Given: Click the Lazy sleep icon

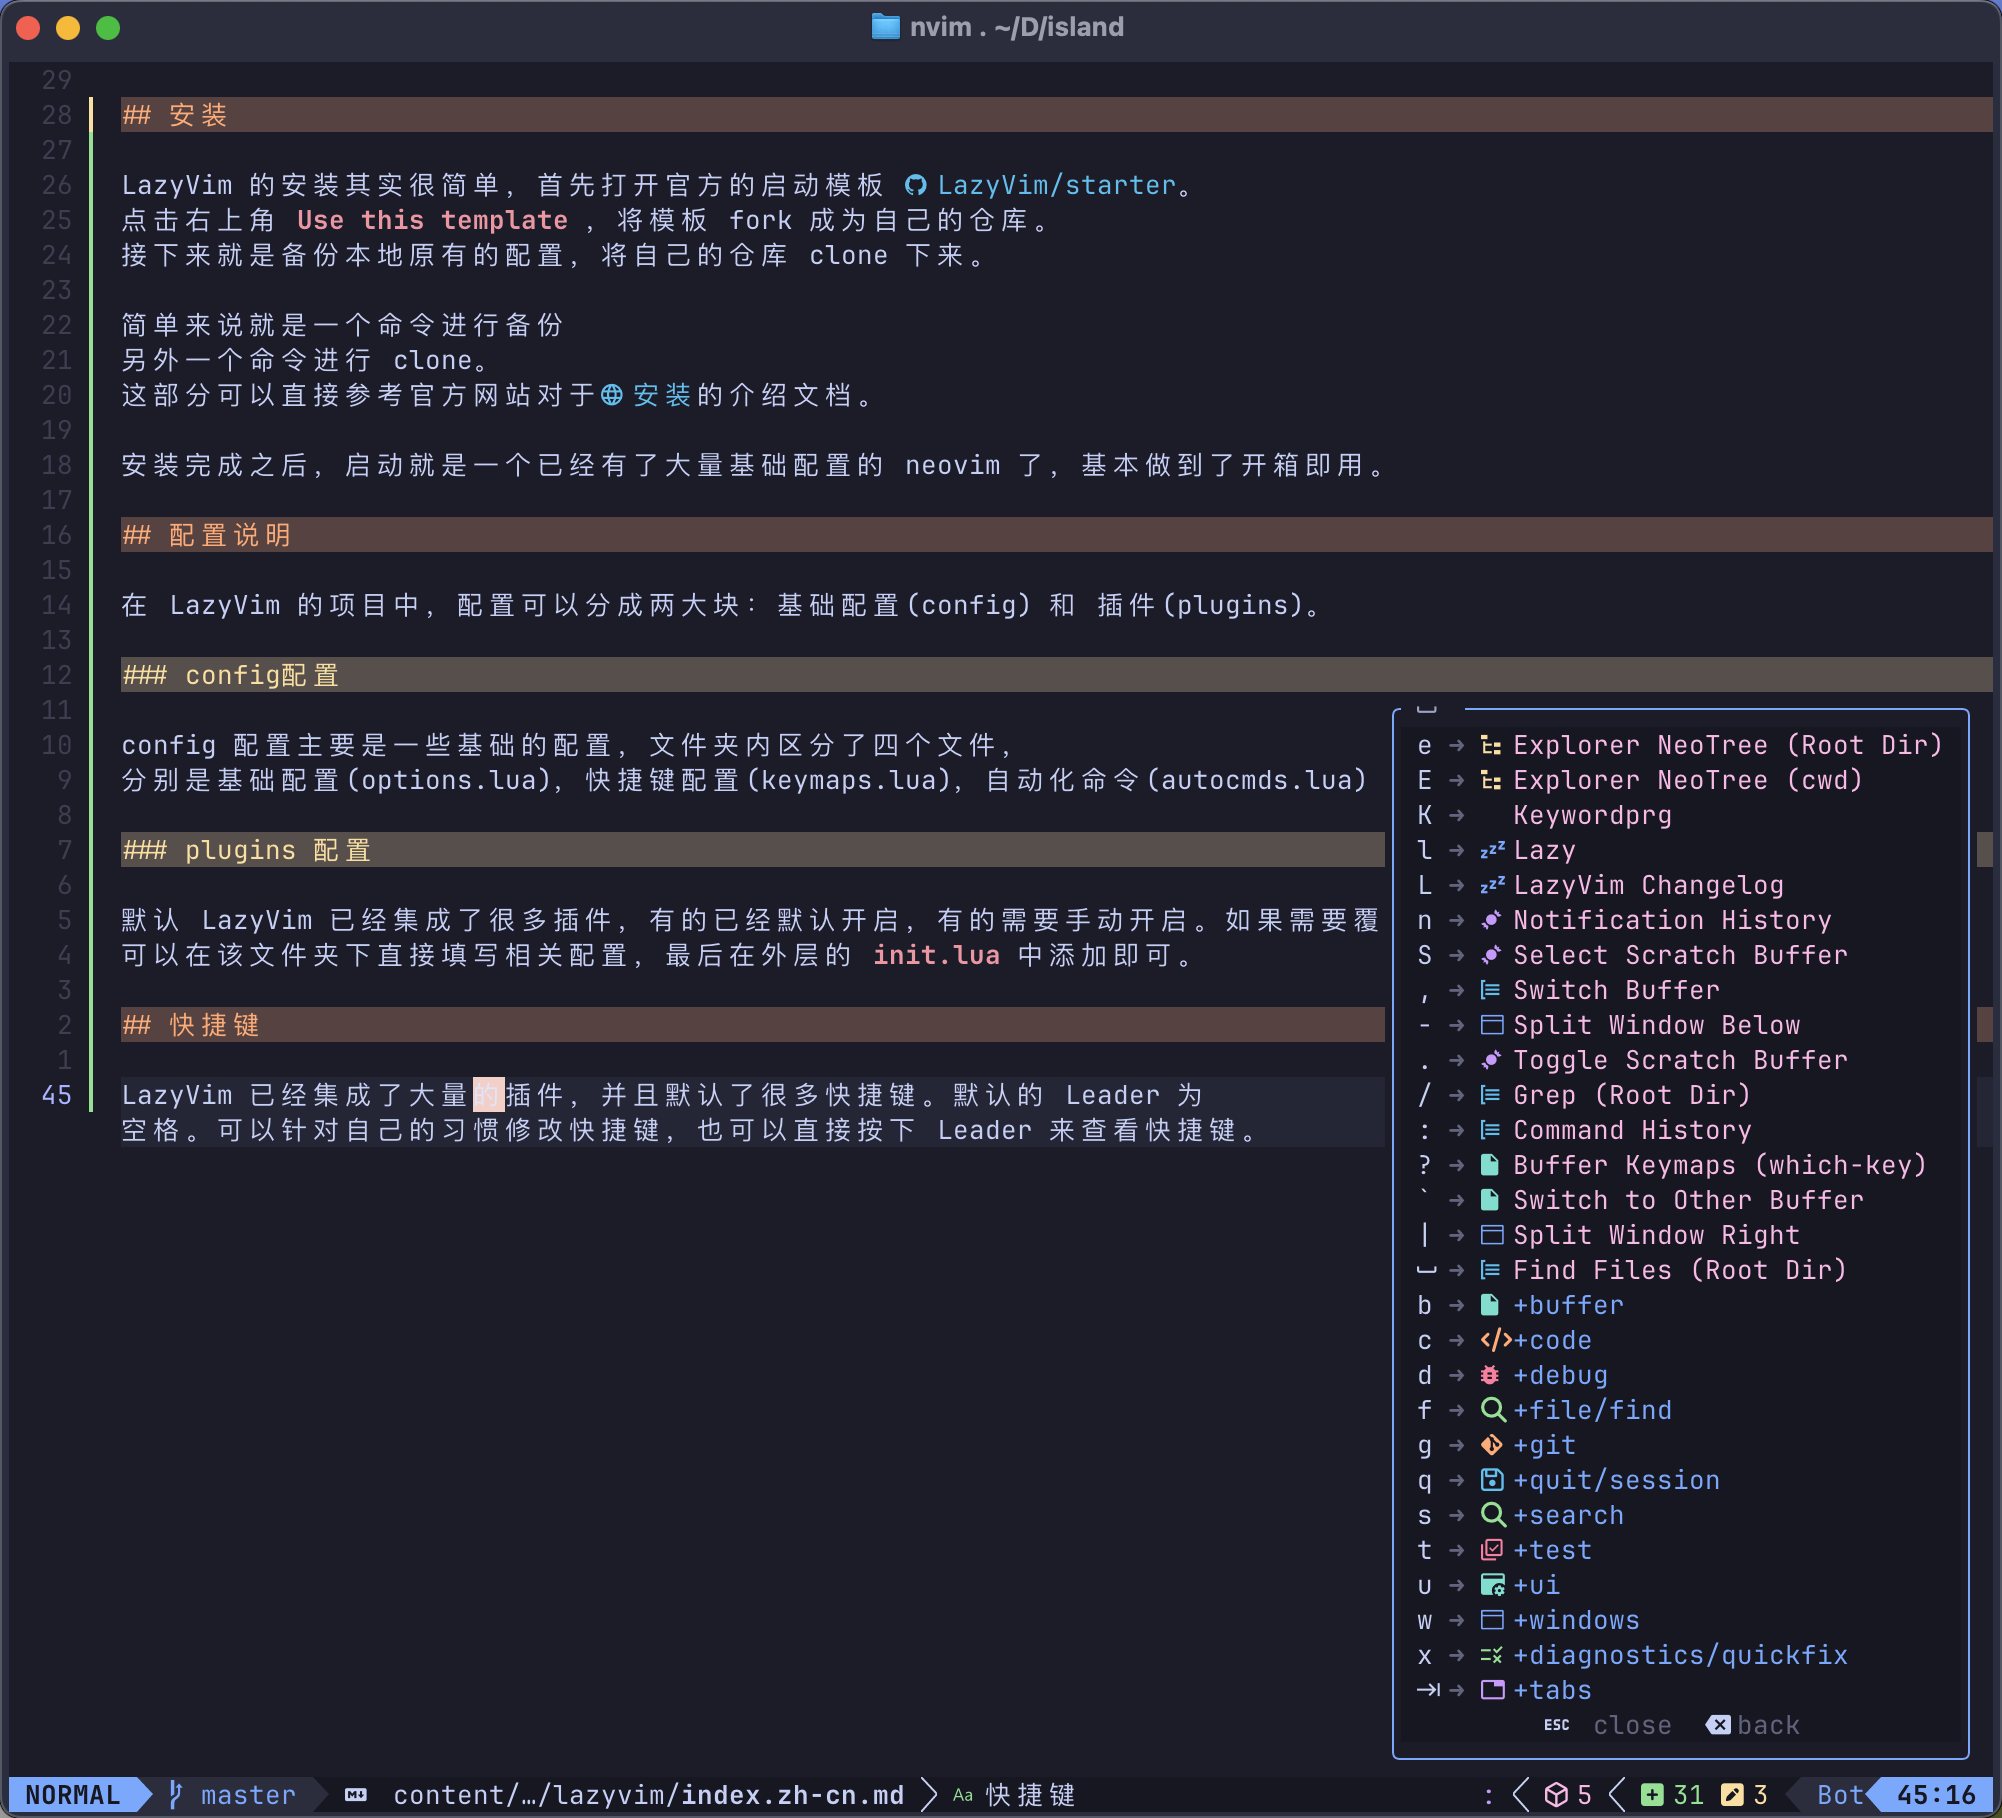Looking at the screenshot, I should point(1493,850).
